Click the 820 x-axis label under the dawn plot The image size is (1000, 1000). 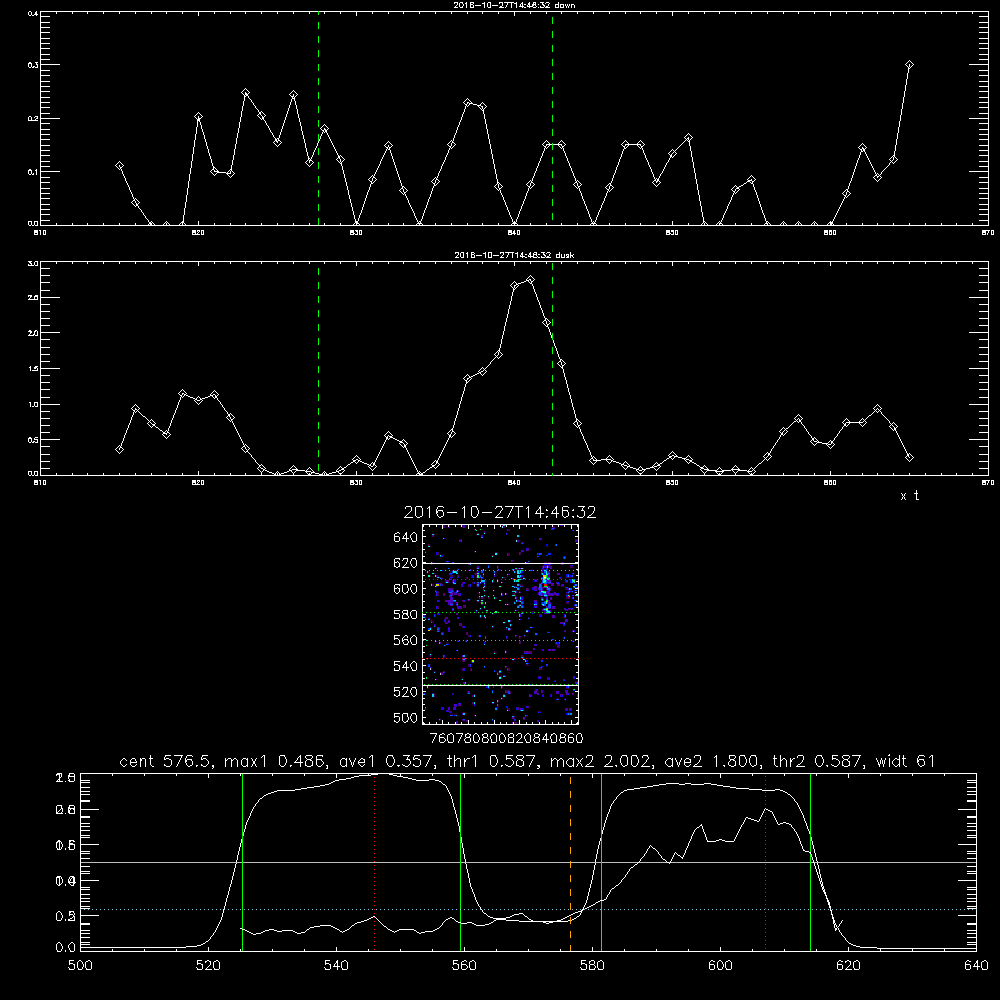click(x=198, y=233)
